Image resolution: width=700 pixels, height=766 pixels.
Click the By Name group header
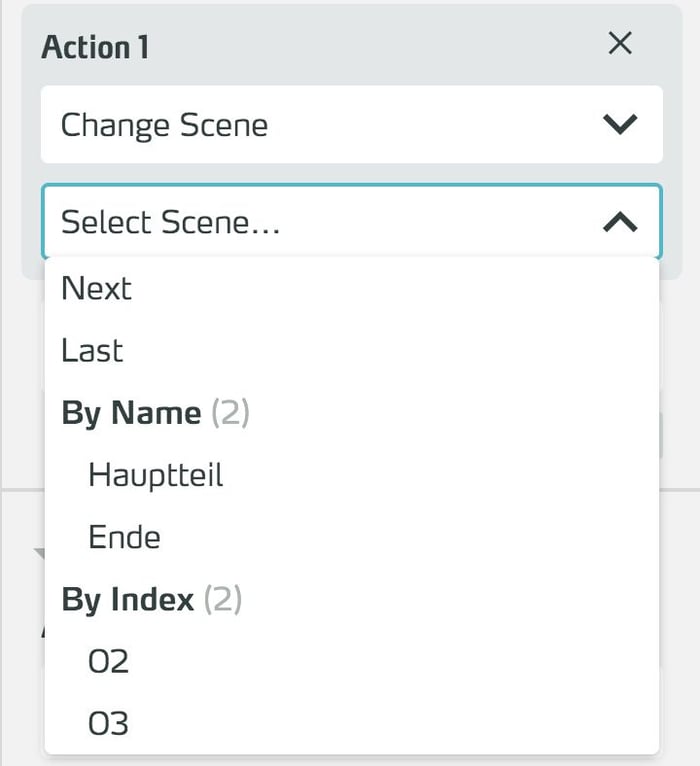(x=131, y=413)
